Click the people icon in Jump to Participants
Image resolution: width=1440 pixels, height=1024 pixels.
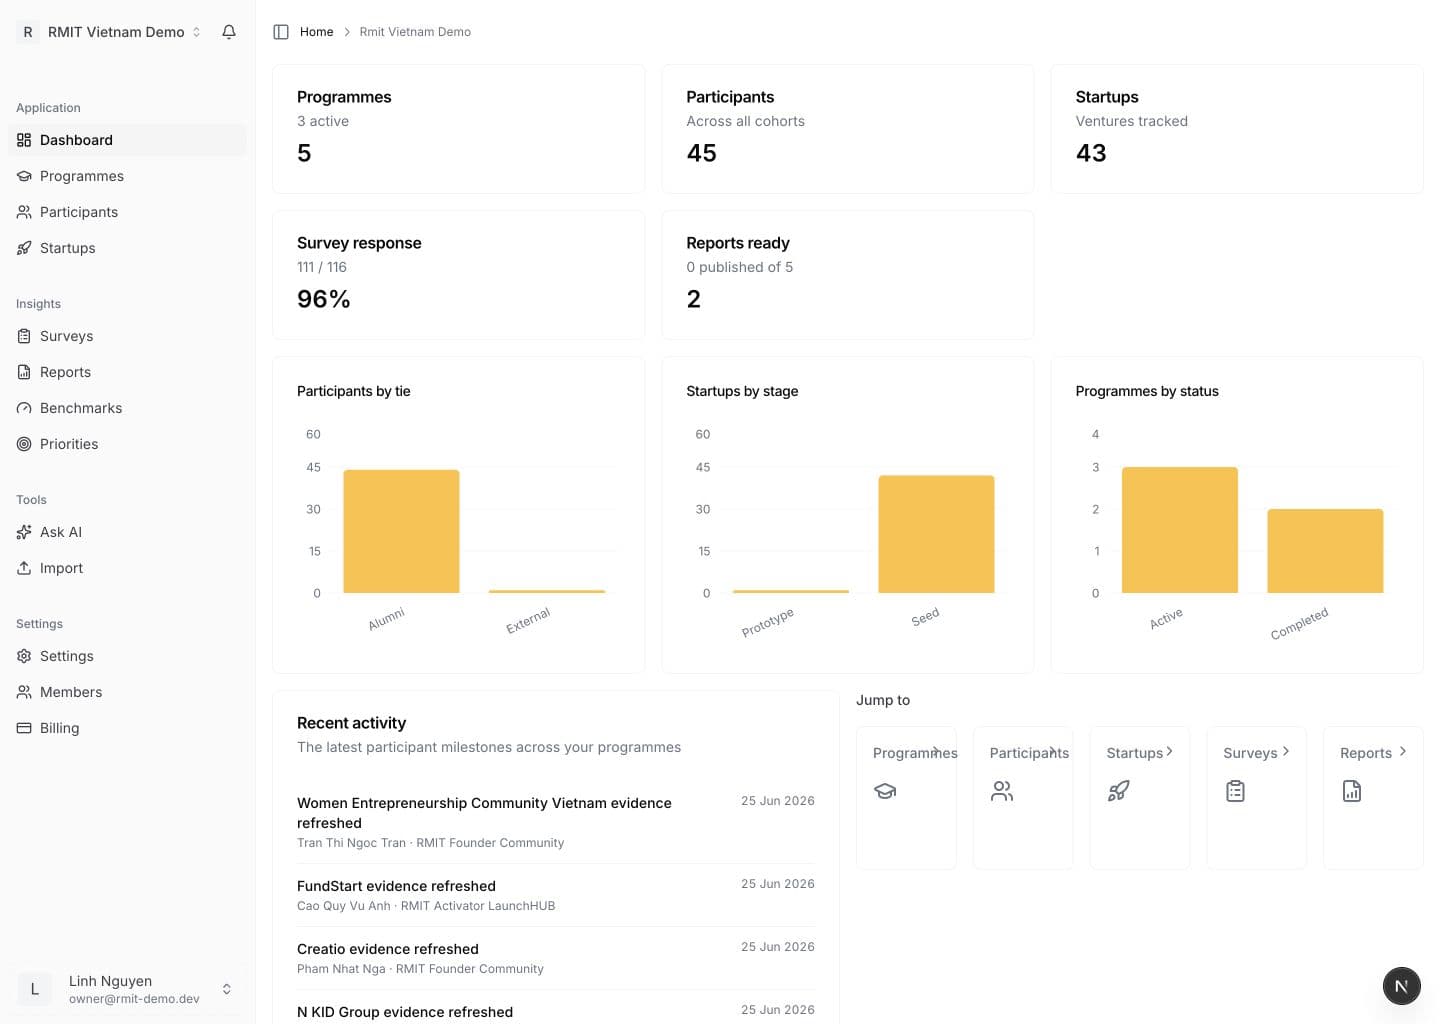pos(1002,791)
